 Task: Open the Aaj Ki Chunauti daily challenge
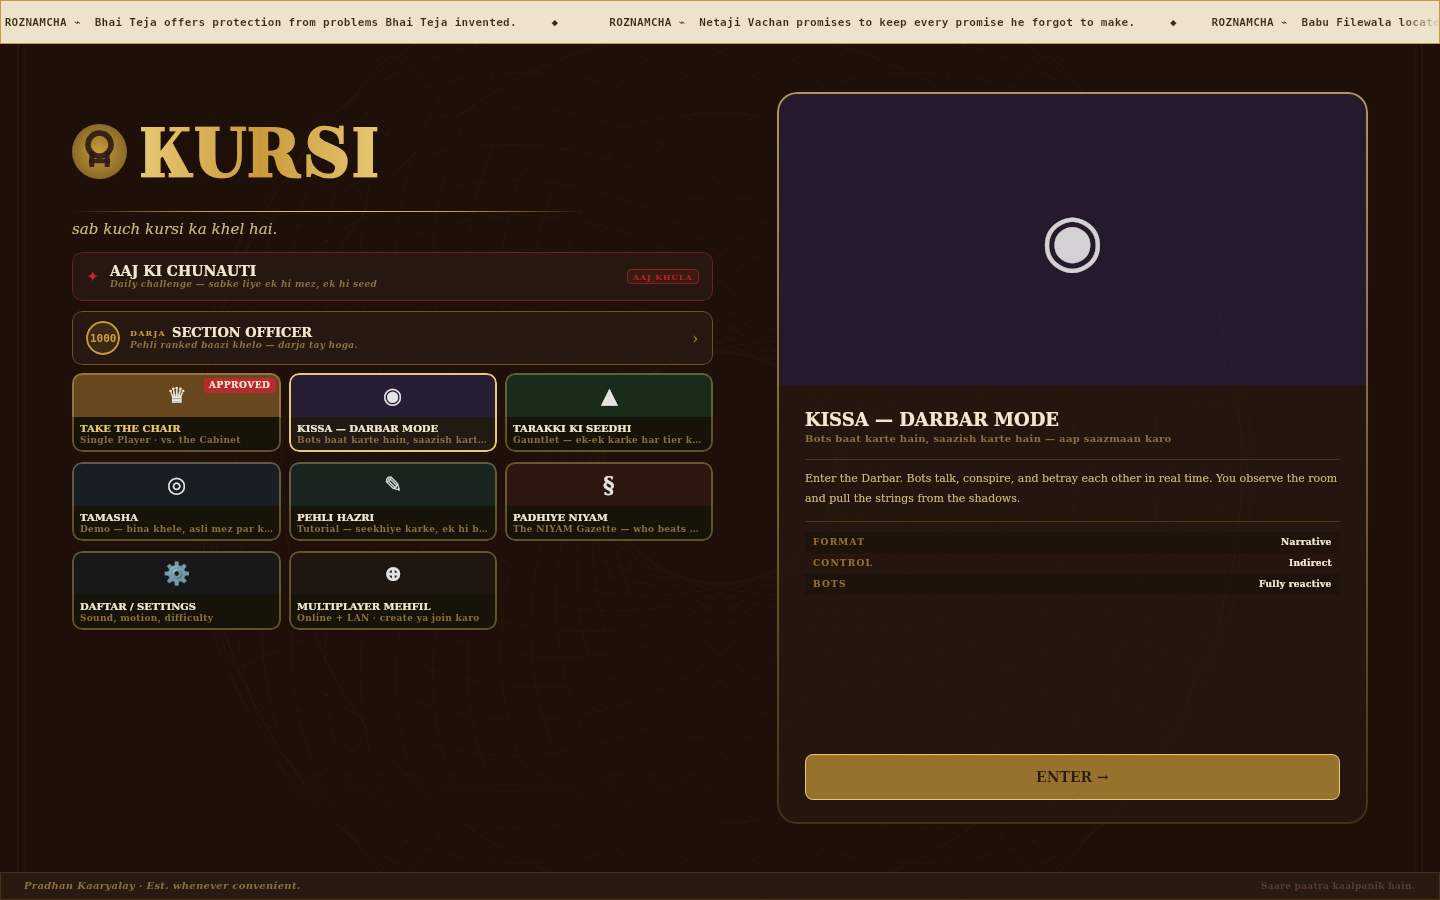(x=392, y=277)
